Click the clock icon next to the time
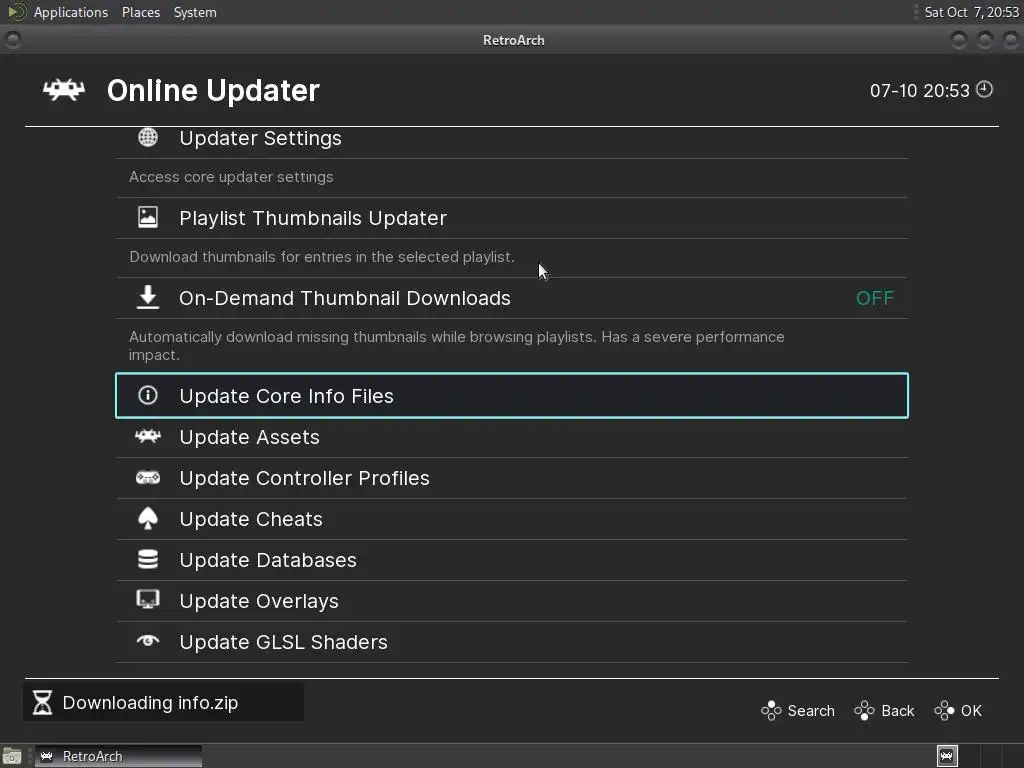This screenshot has width=1024, height=768. point(984,89)
